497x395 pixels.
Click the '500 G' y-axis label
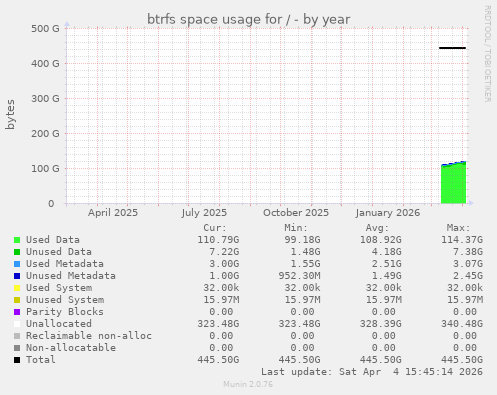coord(45,28)
